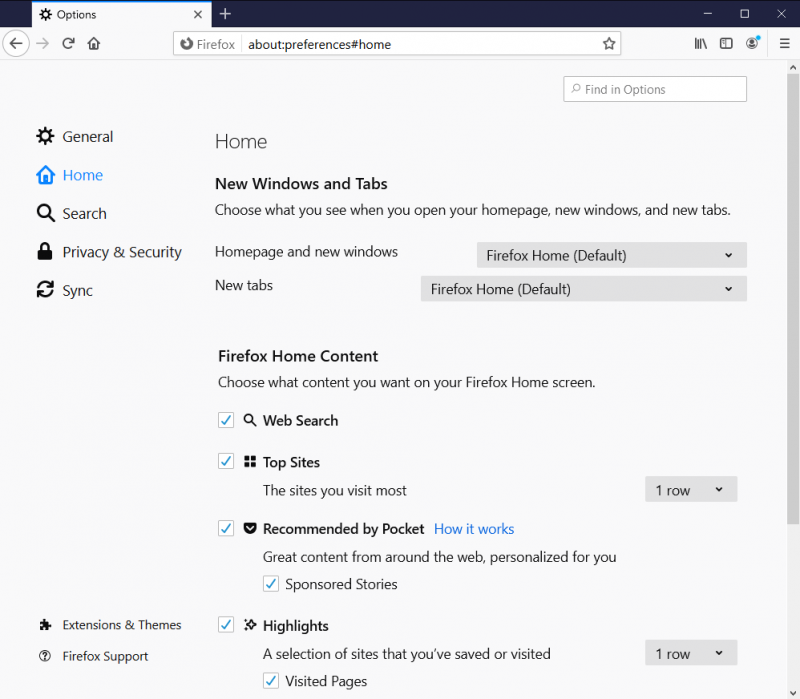
Task: Open the hamburger application menu
Action: 785,44
